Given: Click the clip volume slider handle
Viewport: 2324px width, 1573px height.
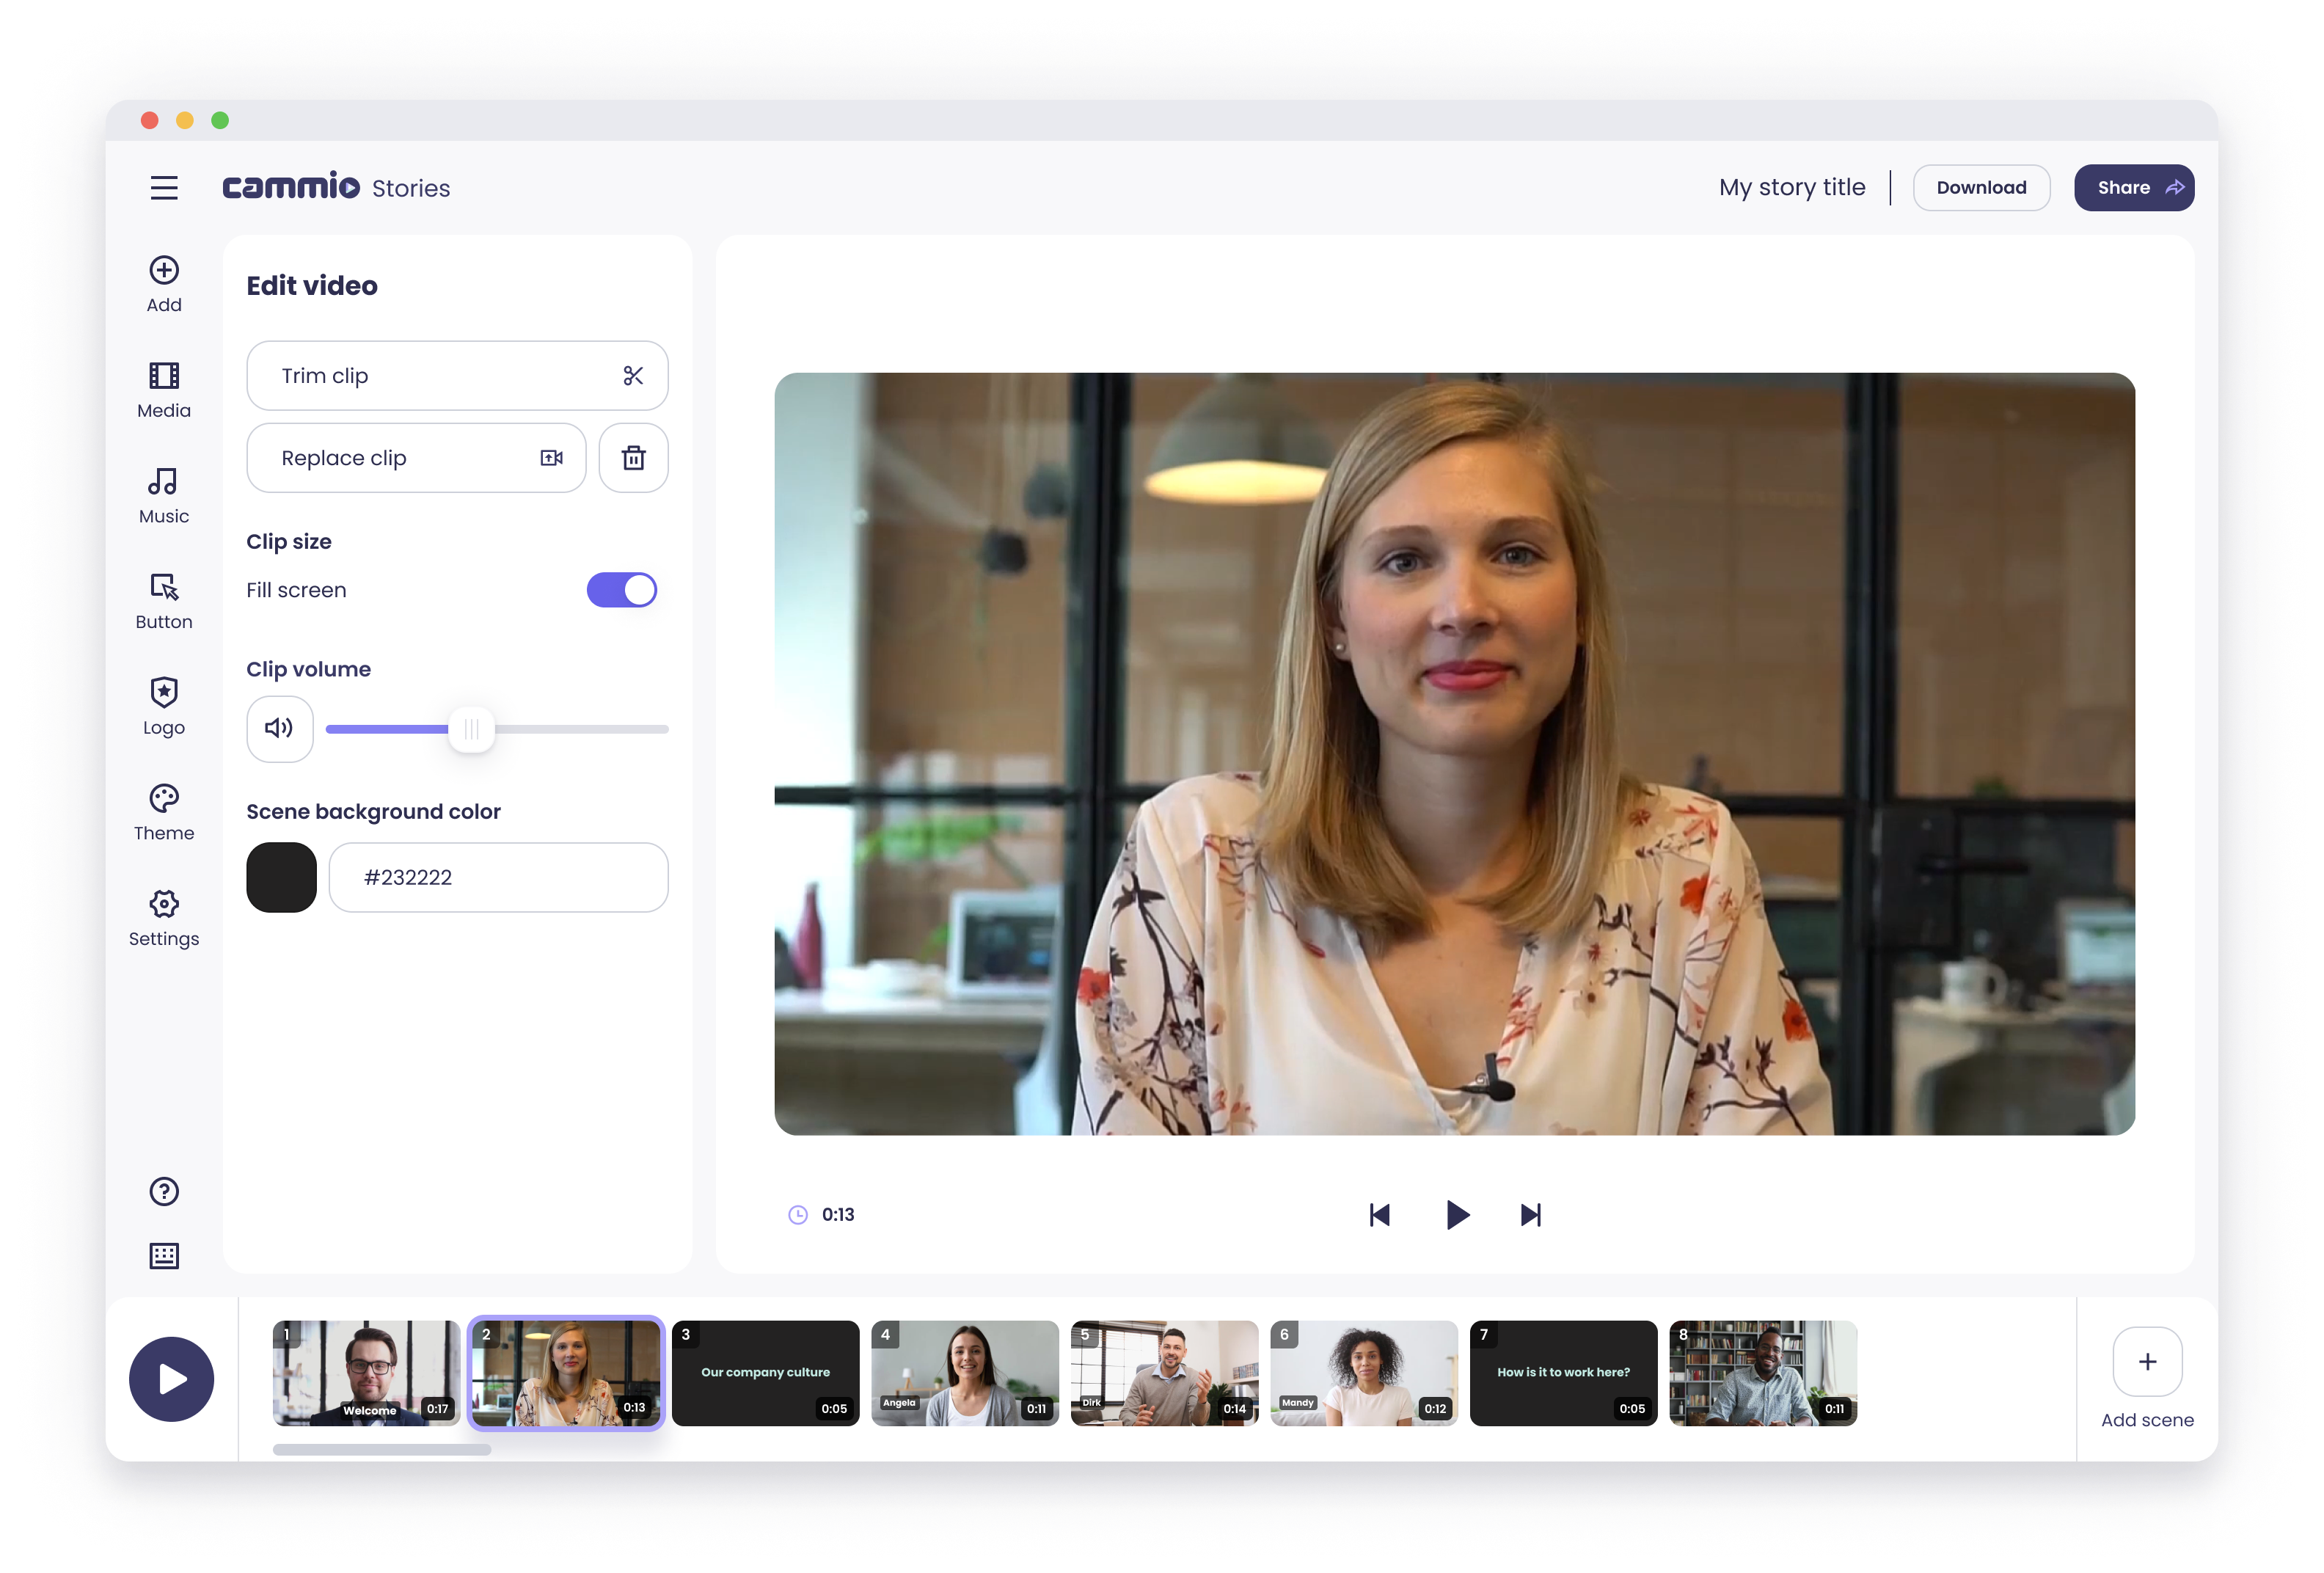Looking at the screenshot, I should tap(471, 729).
